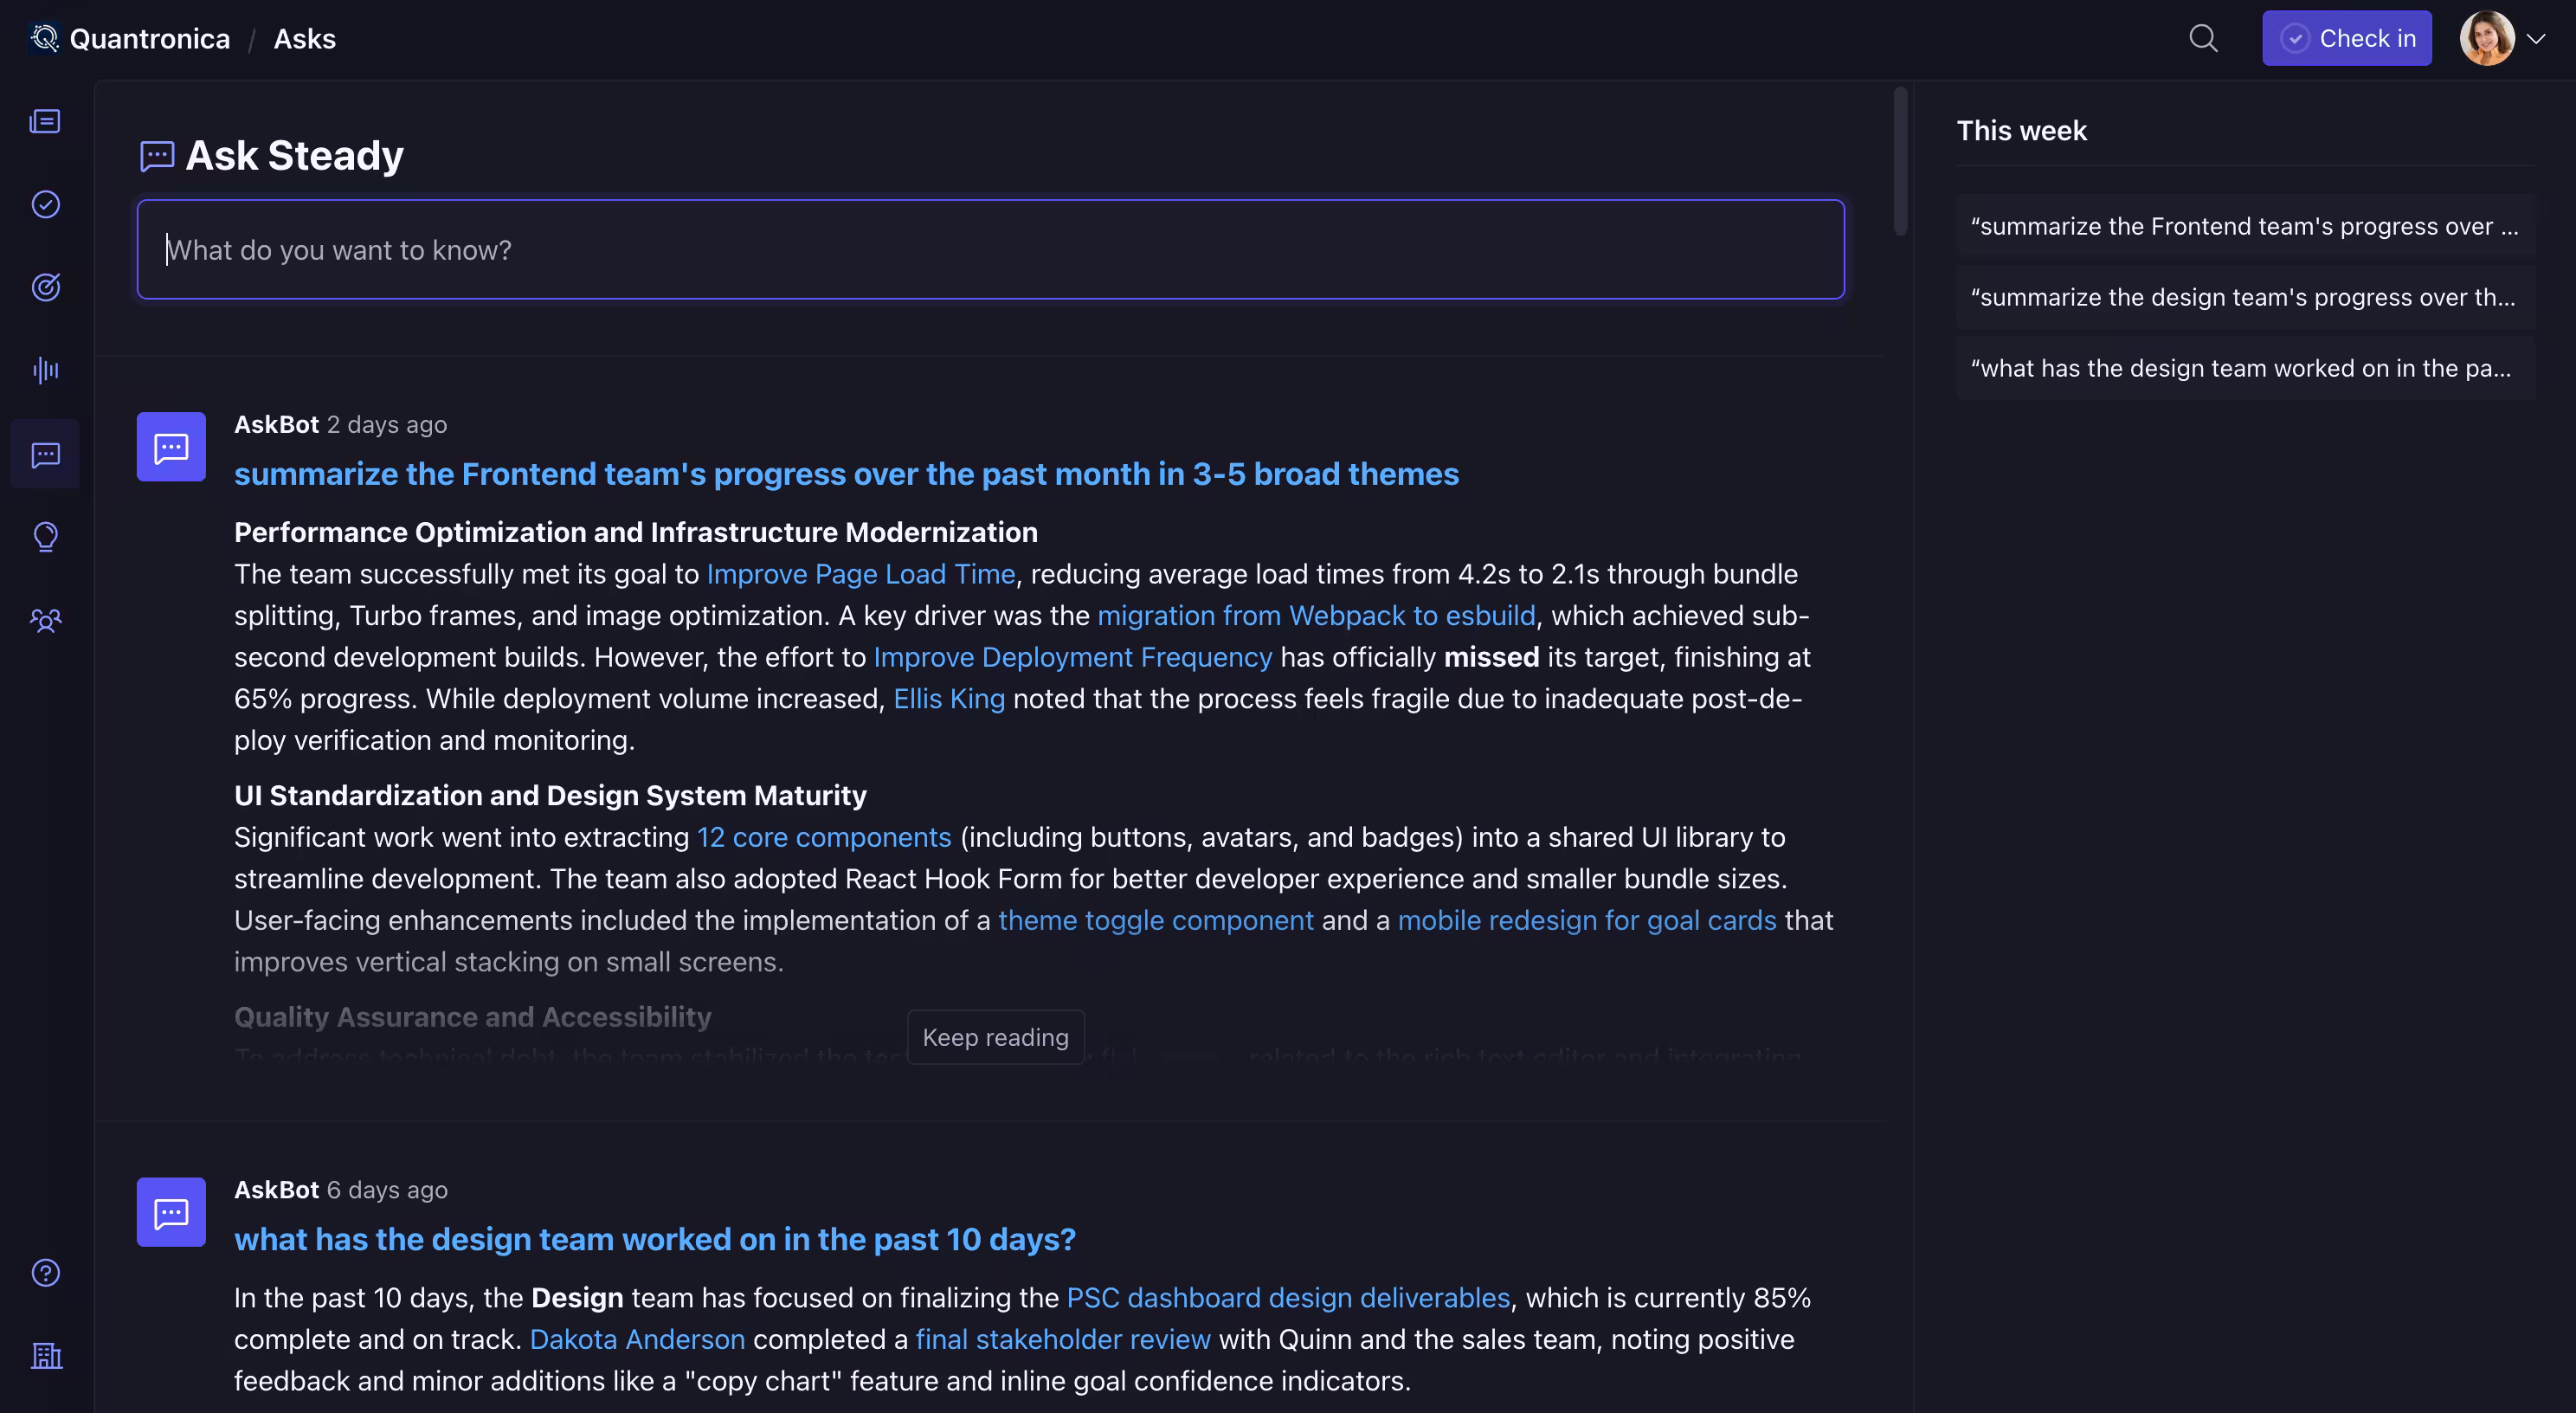Follow the PSC dashboard design deliverables link
Screen dimensions: 2576x1413
1288,1297
